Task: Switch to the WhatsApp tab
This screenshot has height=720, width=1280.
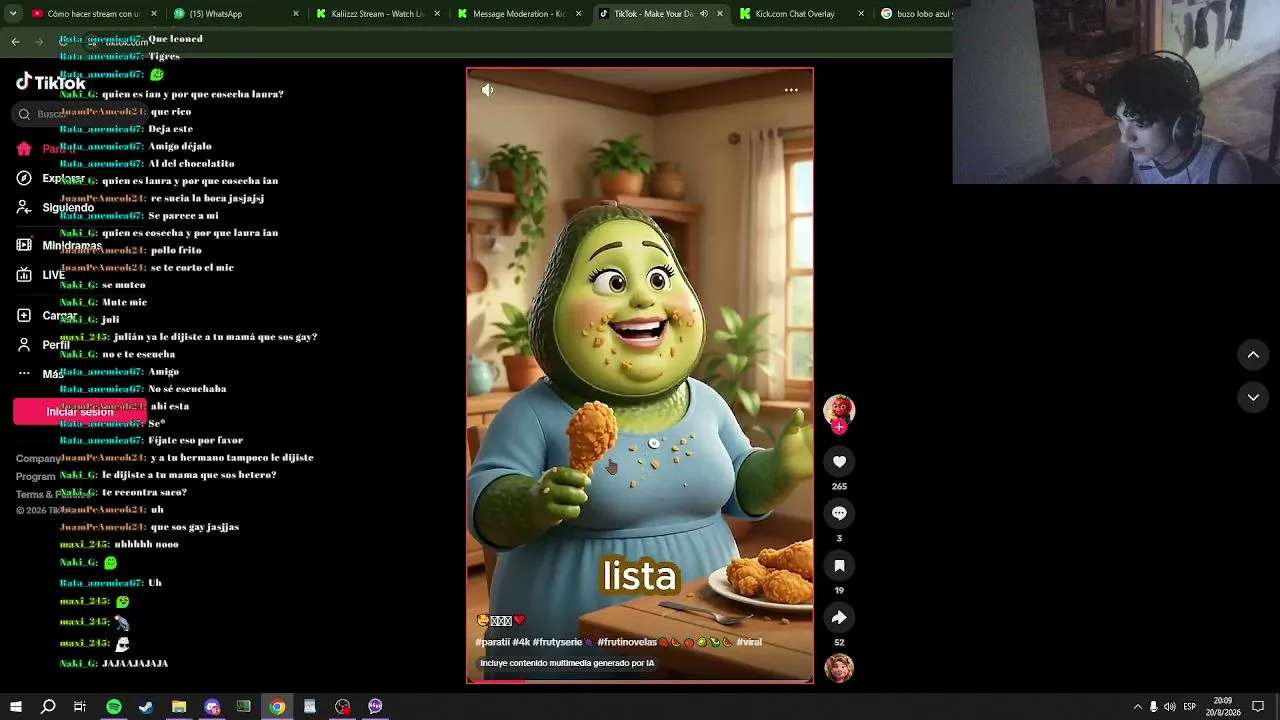Action: click(236, 14)
